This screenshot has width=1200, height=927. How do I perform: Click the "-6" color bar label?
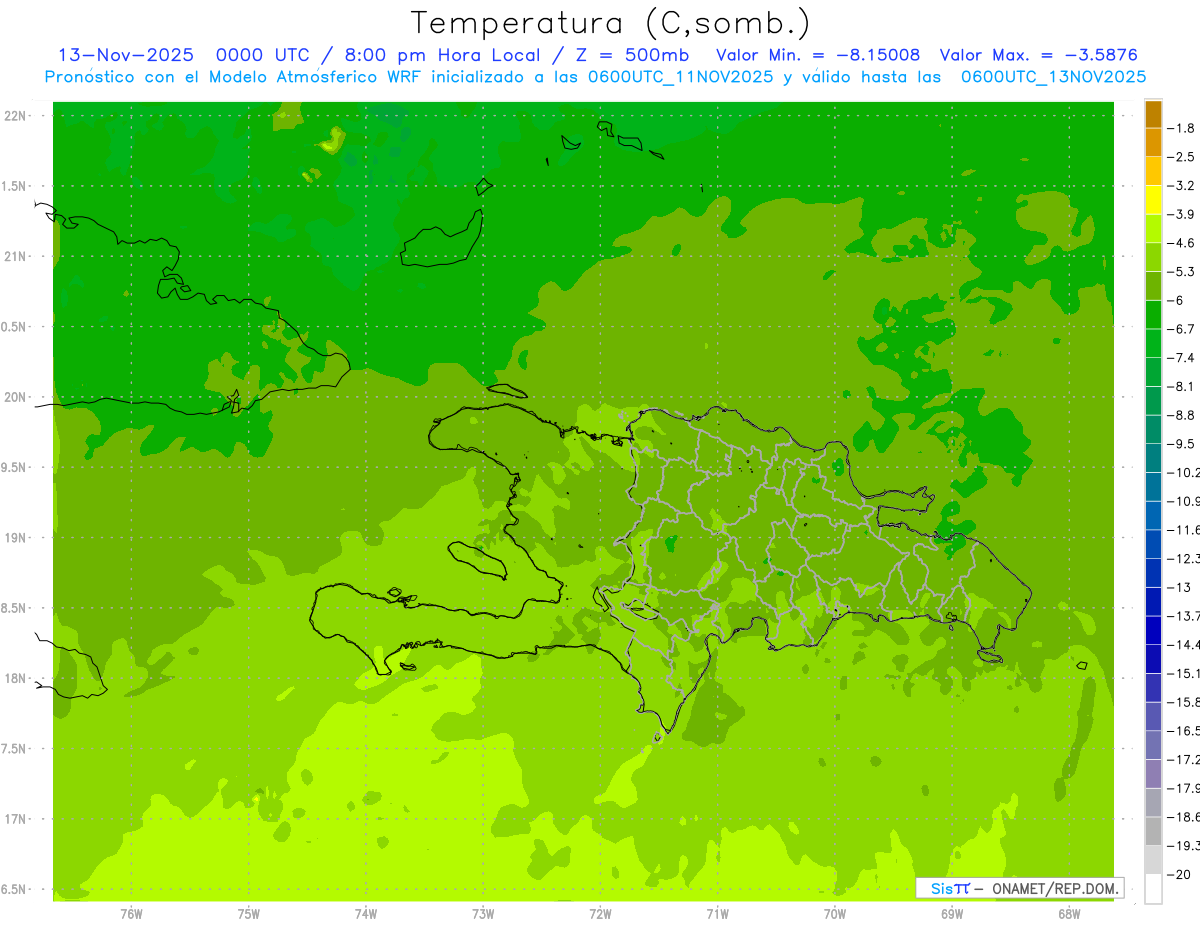pyautogui.click(x=1177, y=300)
